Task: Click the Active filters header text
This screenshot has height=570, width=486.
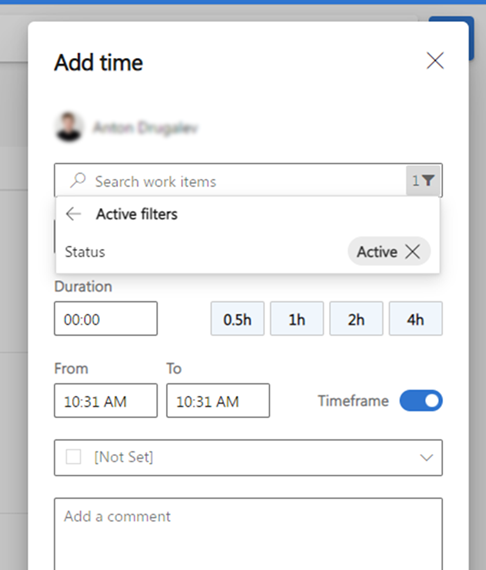Action: [x=137, y=214]
